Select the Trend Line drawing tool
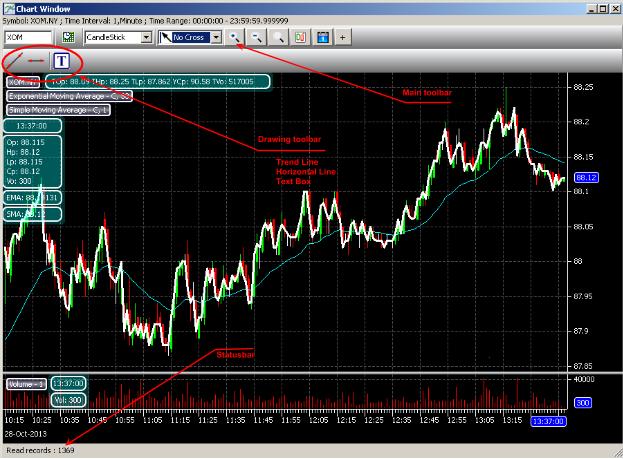The image size is (623, 459). pyautogui.click(x=14, y=61)
